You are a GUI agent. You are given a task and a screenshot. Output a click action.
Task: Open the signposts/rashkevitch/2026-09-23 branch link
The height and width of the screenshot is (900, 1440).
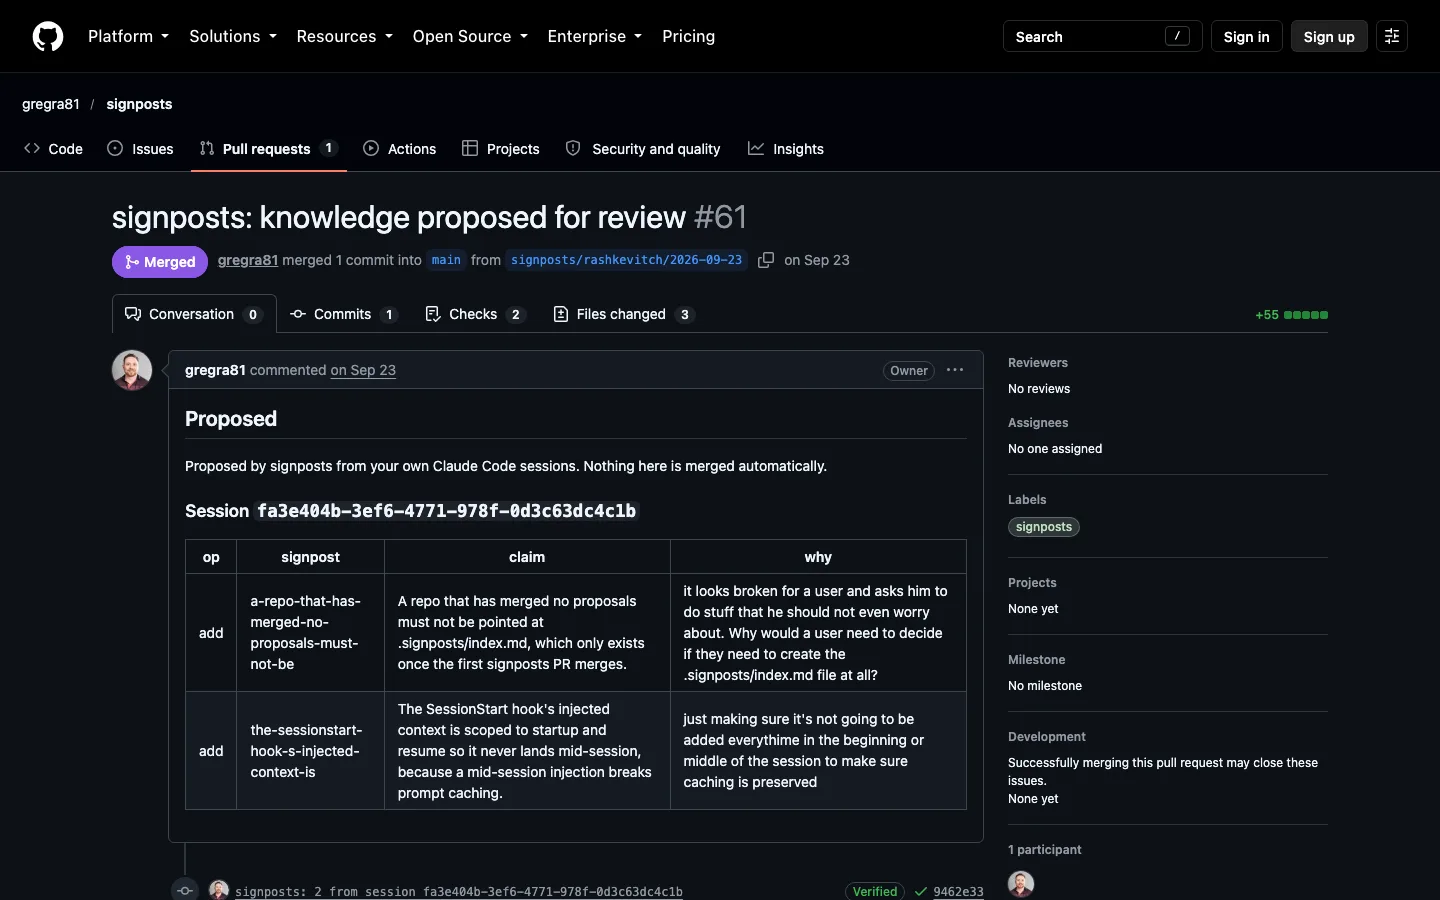[626, 260]
